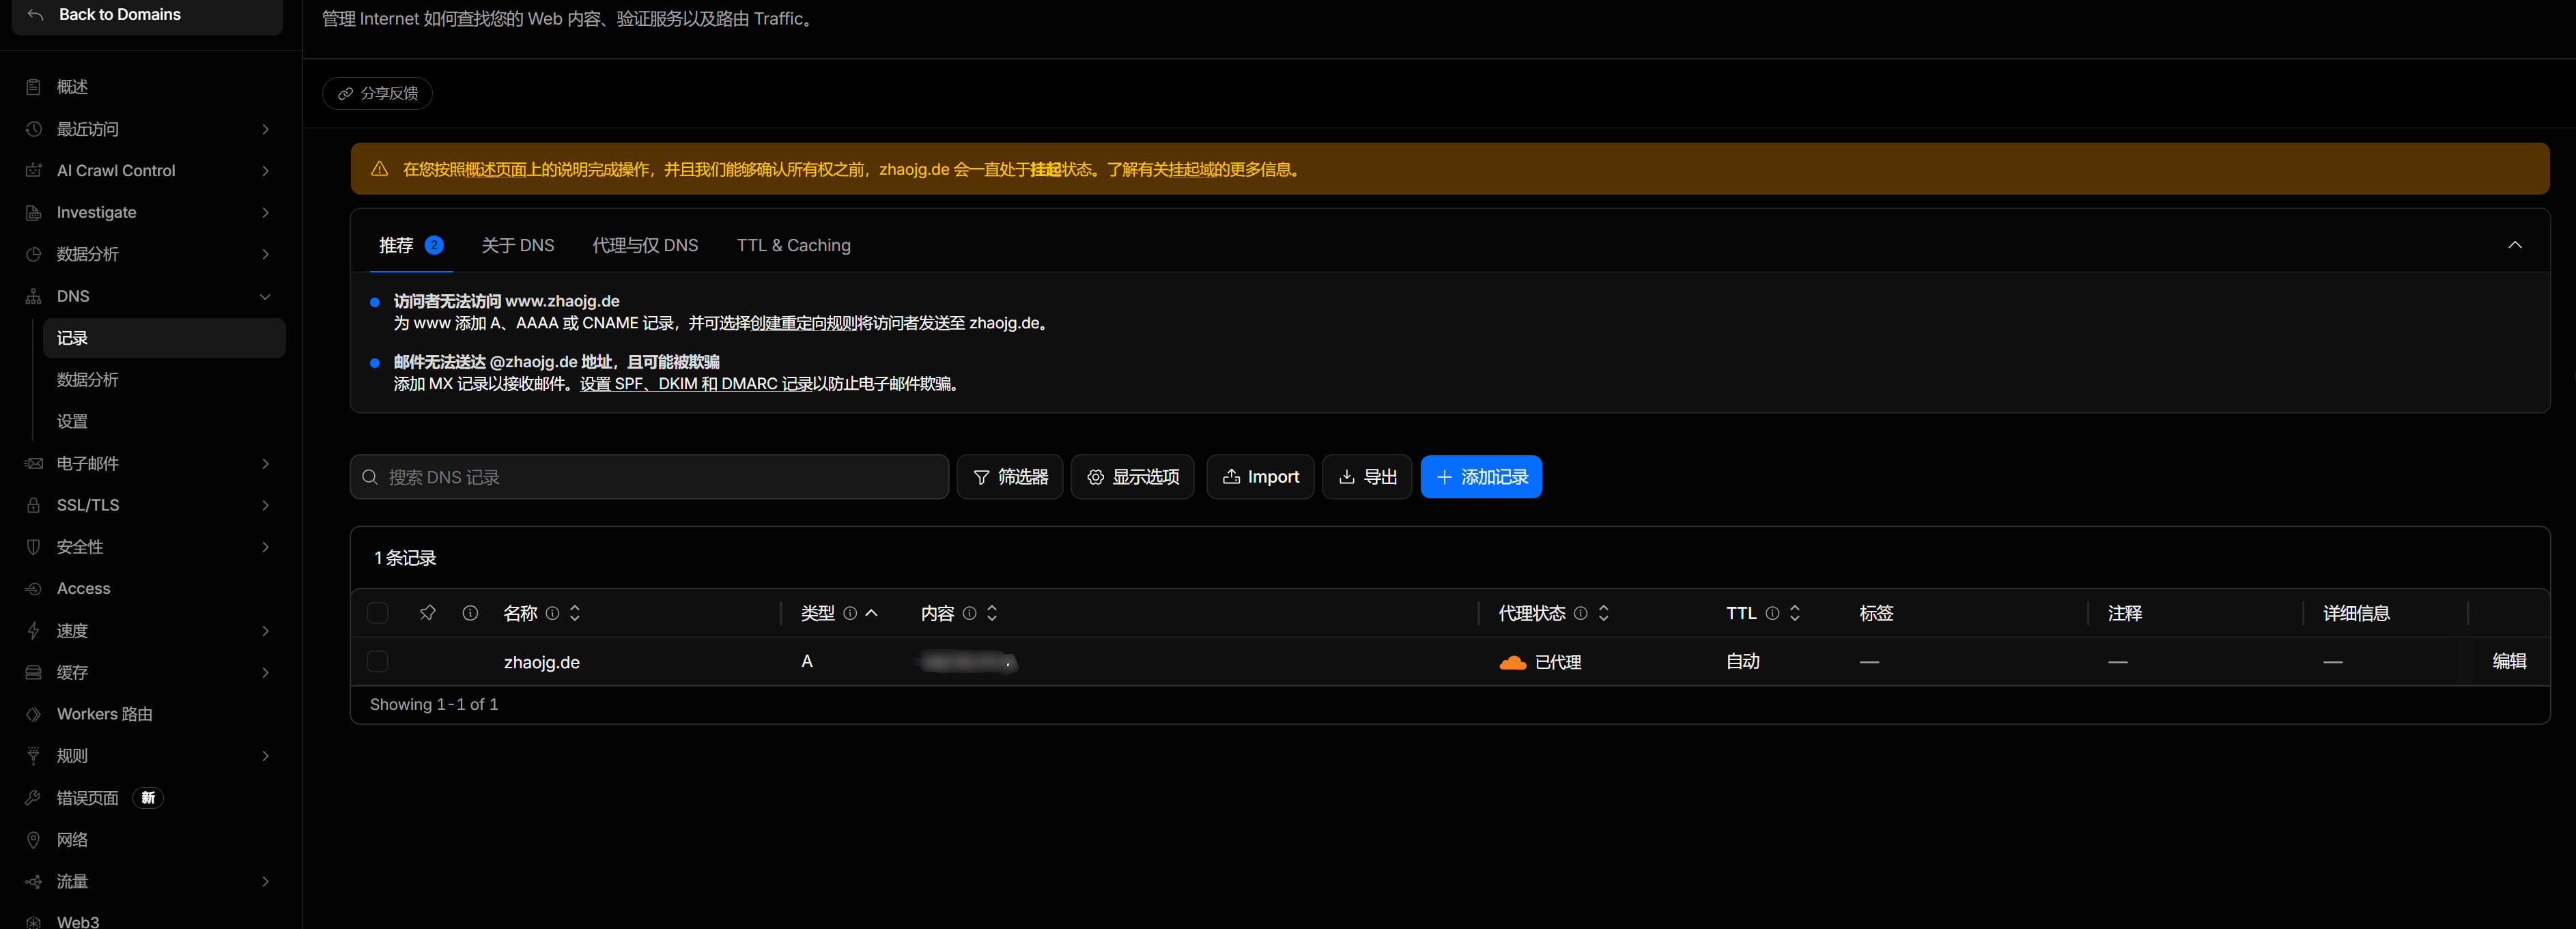The height and width of the screenshot is (929, 2576).
Task: Click the Access sidebar icon
Action: [34, 589]
